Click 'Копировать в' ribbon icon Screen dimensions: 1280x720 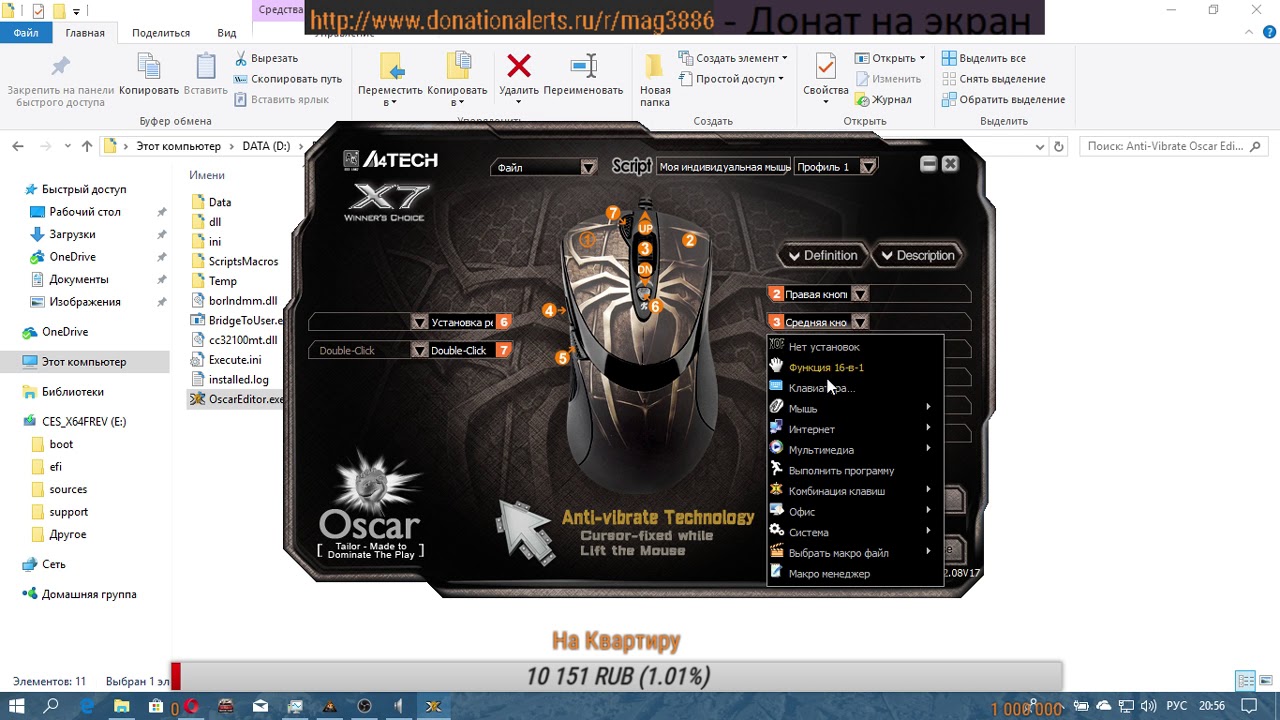tap(457, 66)
